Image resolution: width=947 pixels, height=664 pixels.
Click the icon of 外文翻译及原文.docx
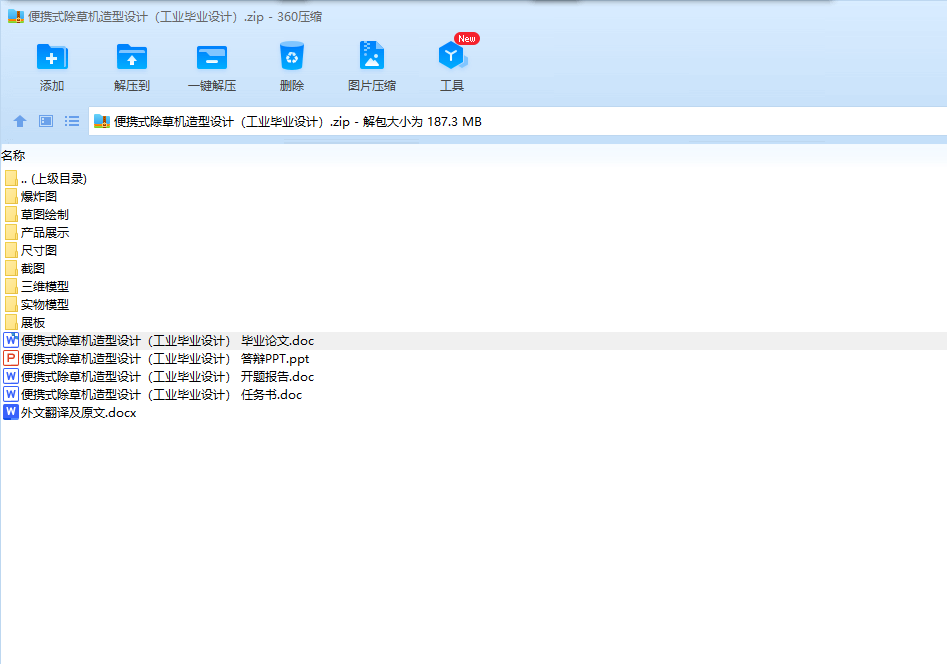(x=11, y=412)
